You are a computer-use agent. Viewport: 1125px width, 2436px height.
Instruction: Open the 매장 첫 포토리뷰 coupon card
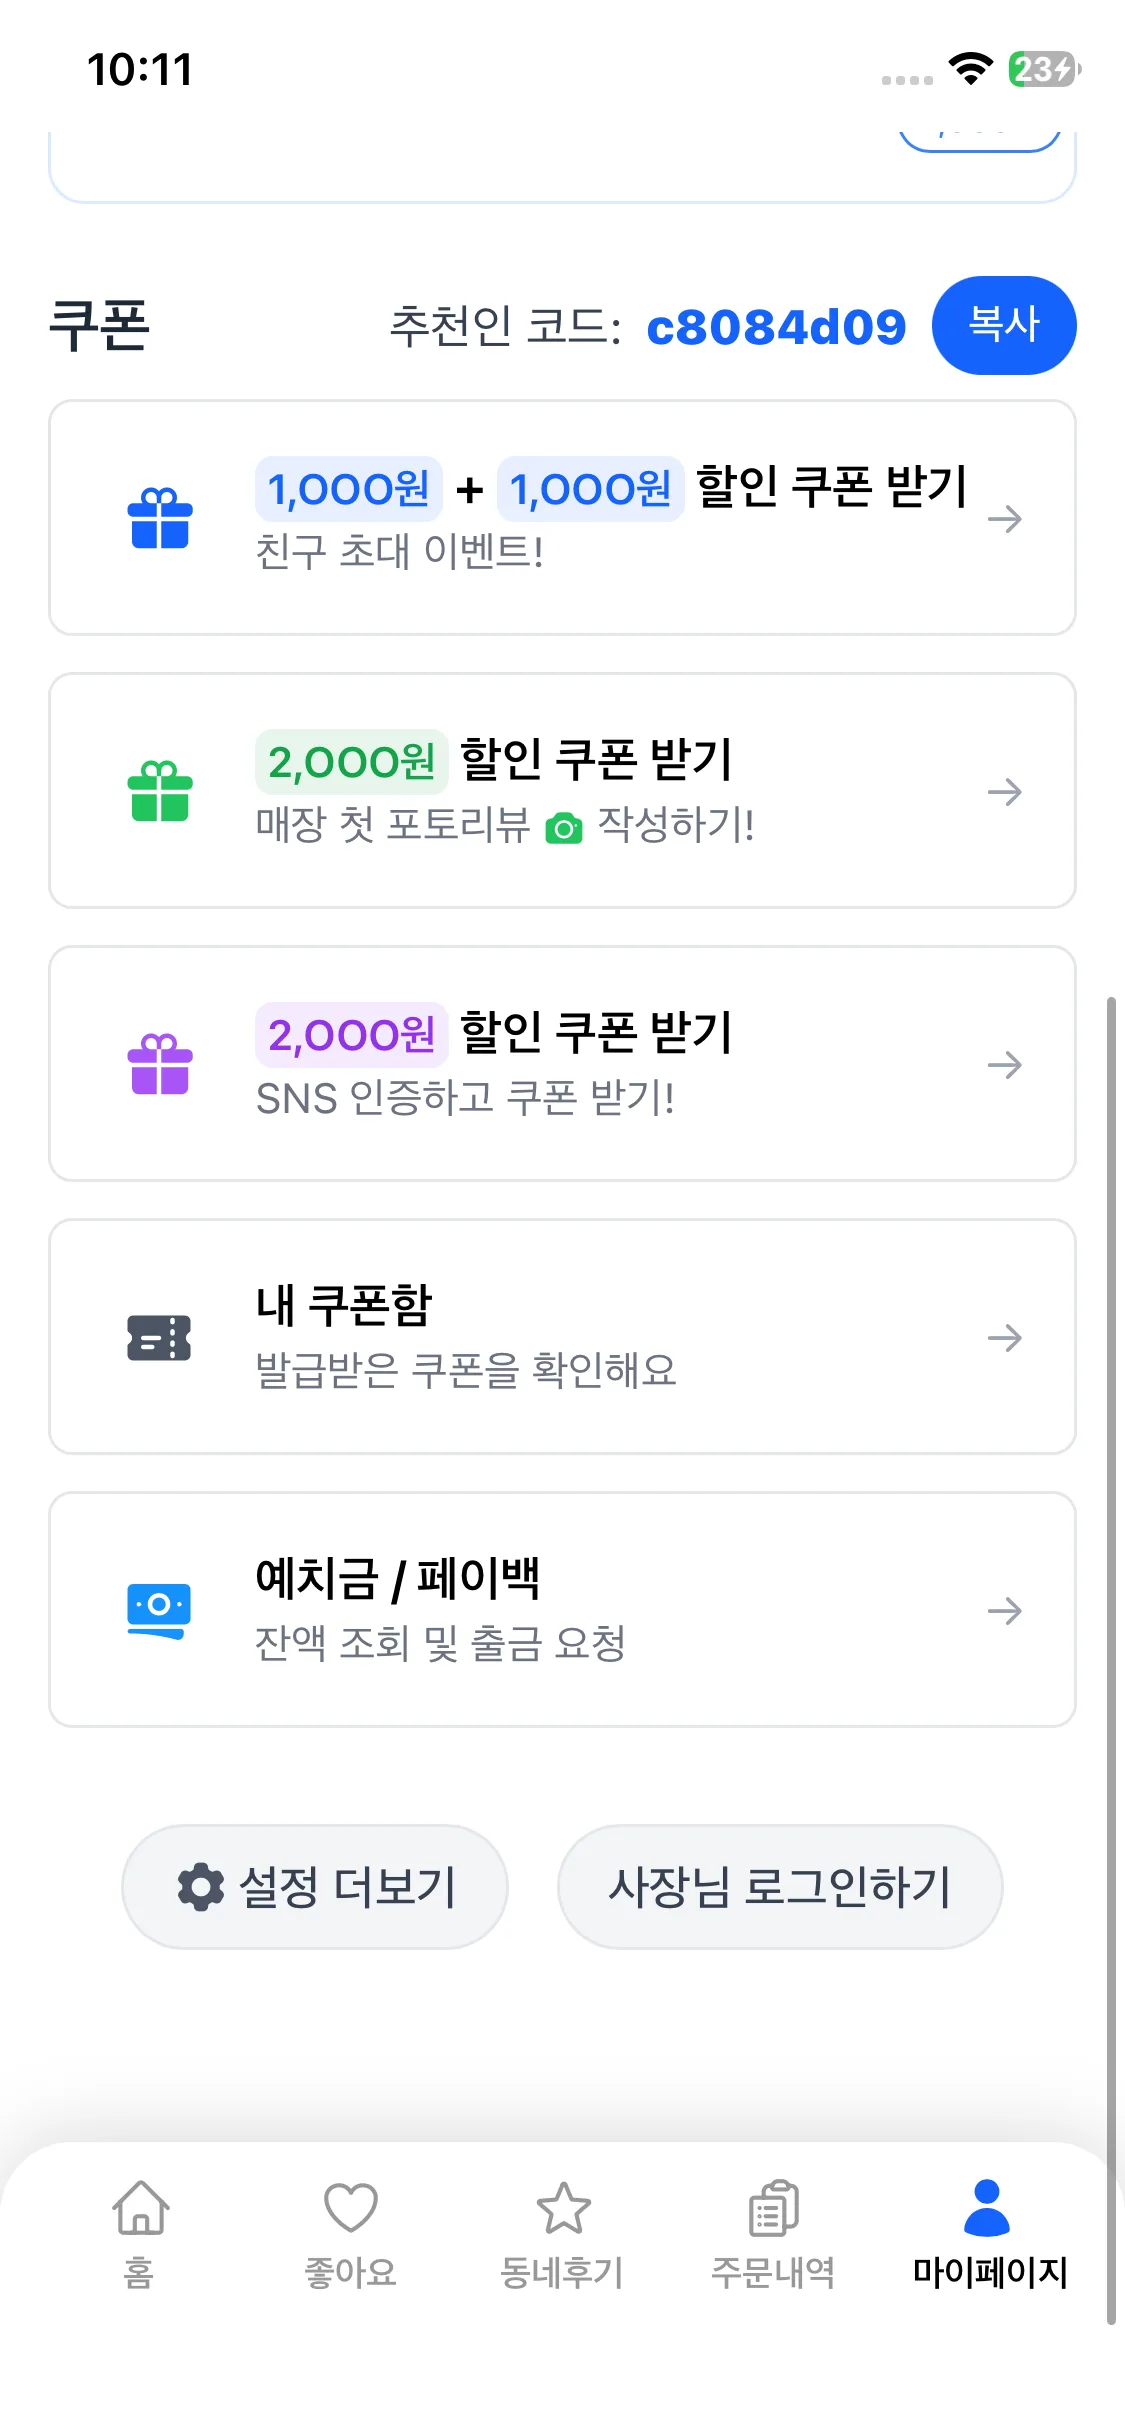562,791
